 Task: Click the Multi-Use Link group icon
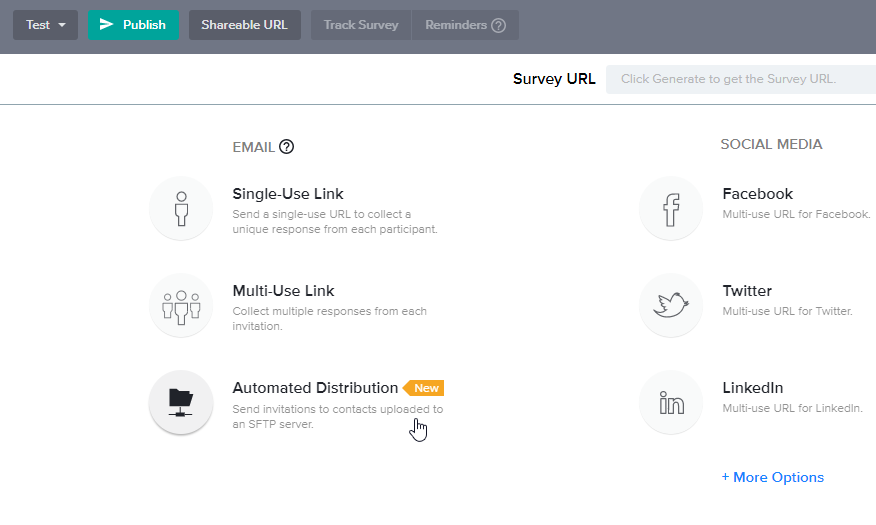tap(181, 305)
